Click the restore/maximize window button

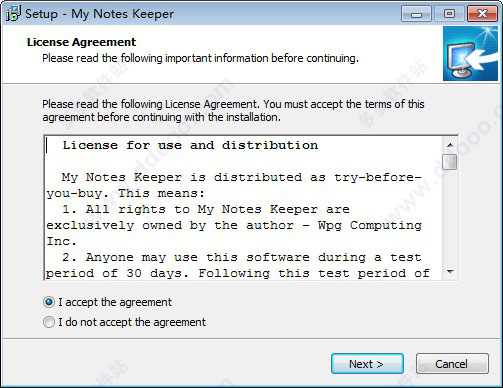tap(449, 14)
